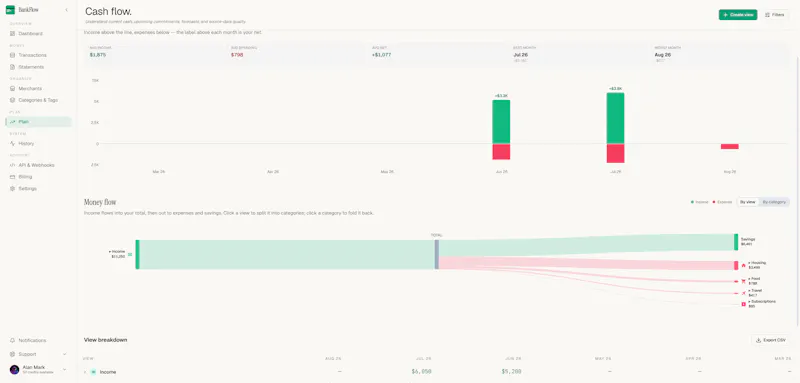Click the Jun 26 green income bar
Screen dimensions: 800x383
pos(501,121)
